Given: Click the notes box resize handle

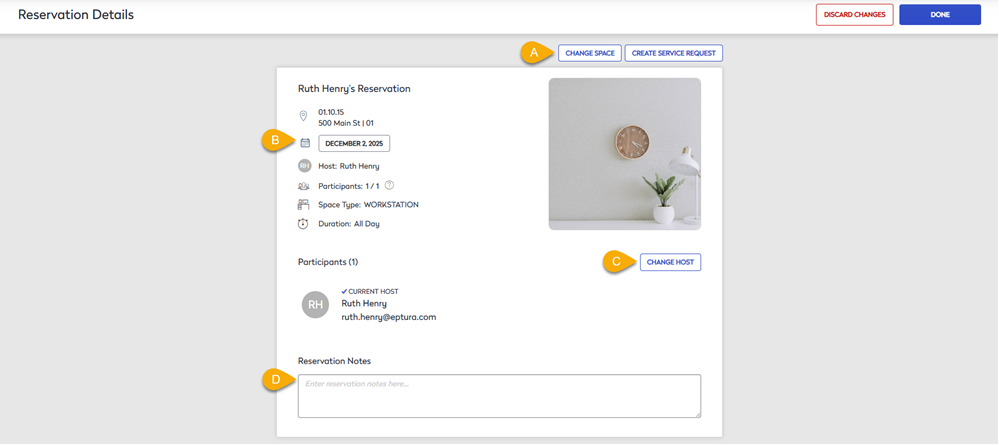Looking at the screenshot, I should 696,413.
